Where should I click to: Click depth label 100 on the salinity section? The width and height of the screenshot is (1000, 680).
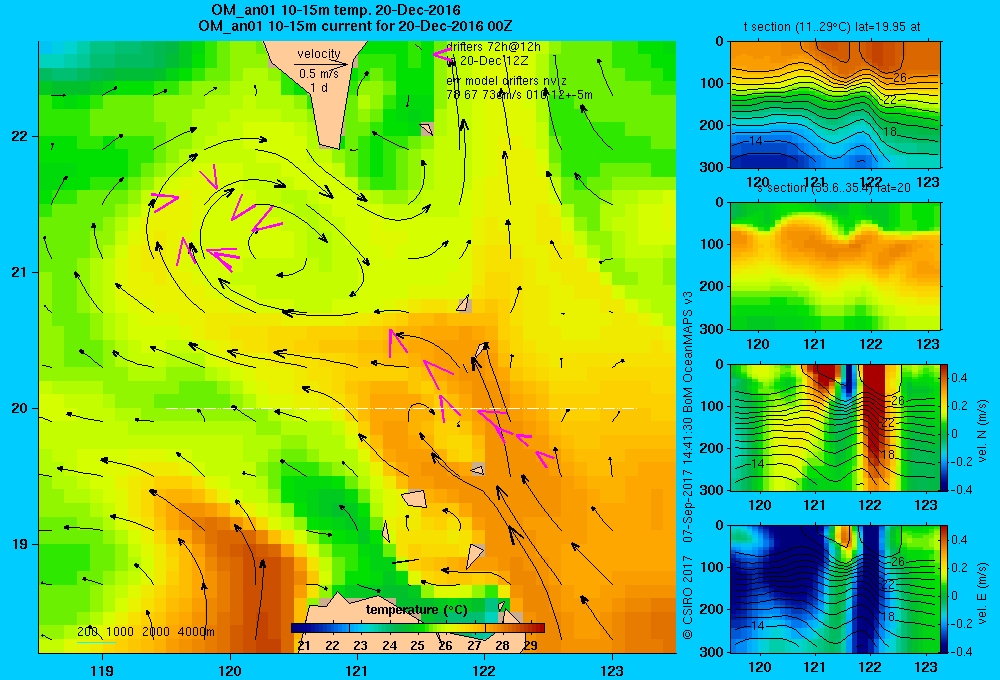click(711, 244)
